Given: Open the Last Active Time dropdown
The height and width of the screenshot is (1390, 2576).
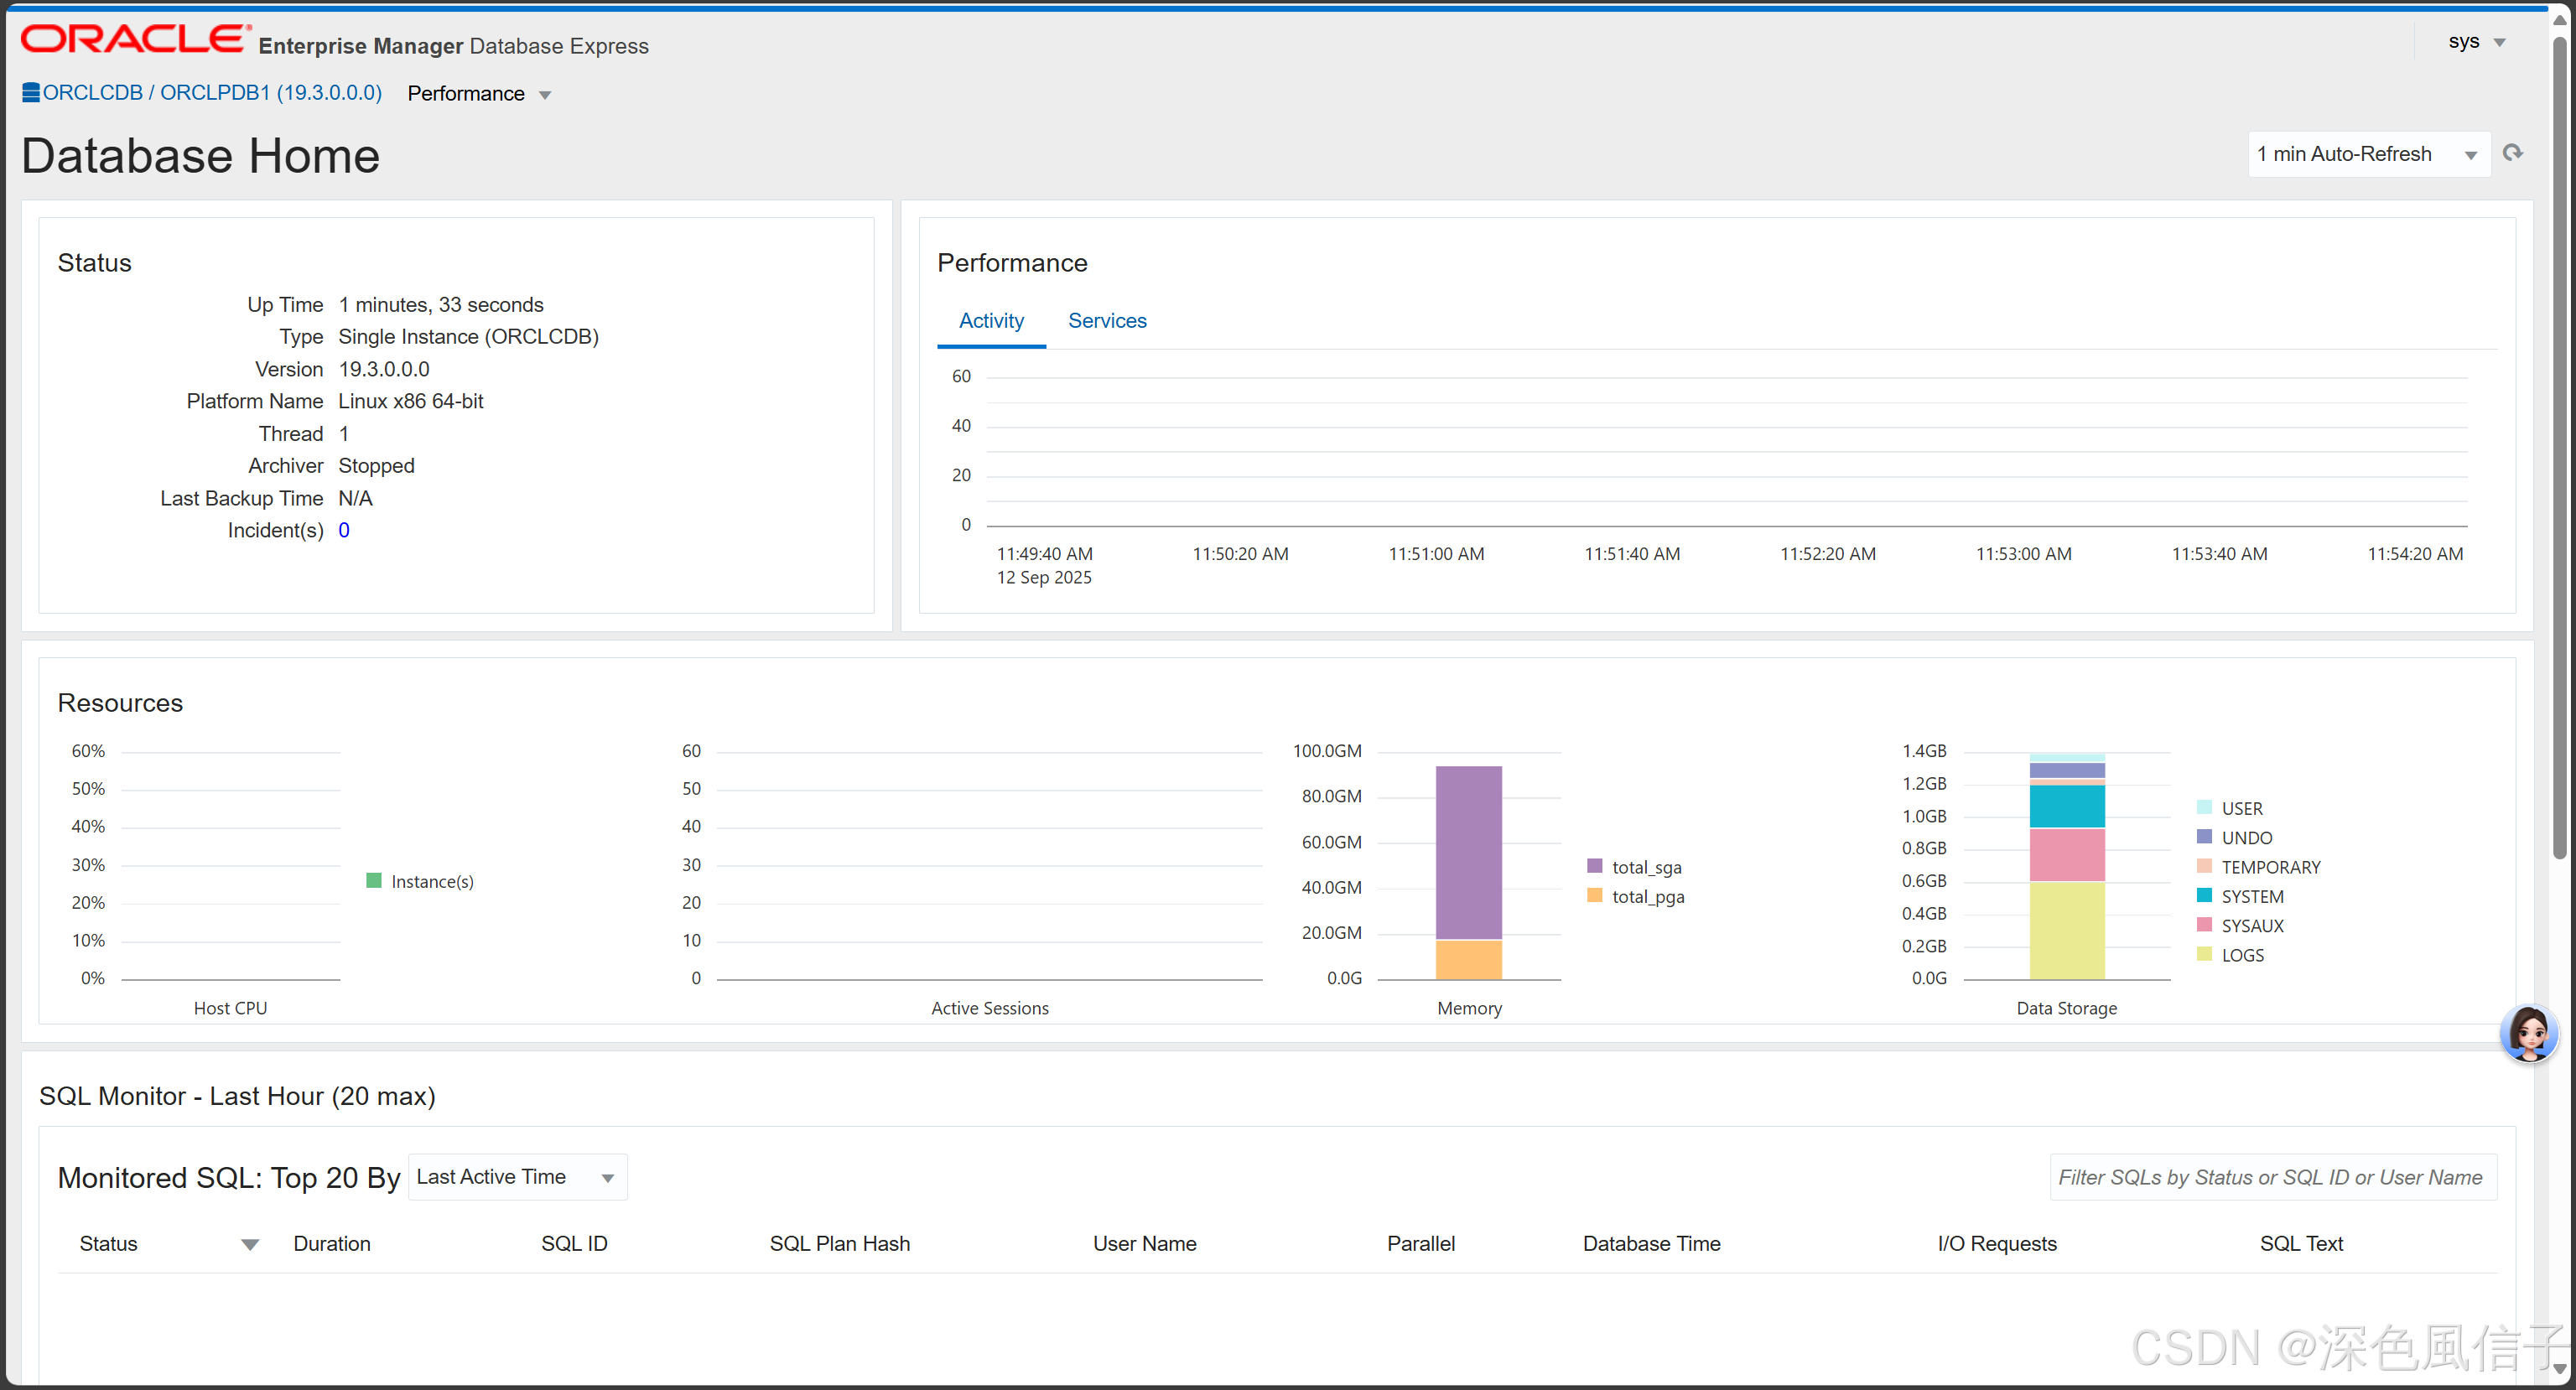Looking at the screenshot, I should click(517, 1177).
